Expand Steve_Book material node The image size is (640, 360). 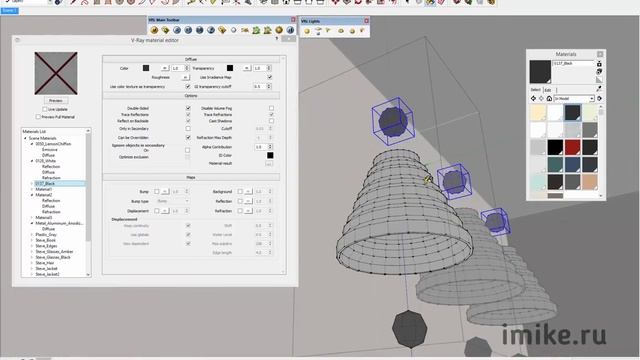[x=32, y=240]
